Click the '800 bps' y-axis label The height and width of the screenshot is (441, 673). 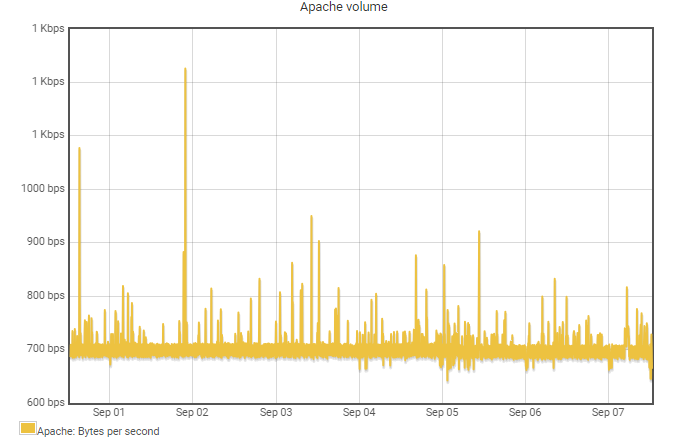(x=45, y=295)
